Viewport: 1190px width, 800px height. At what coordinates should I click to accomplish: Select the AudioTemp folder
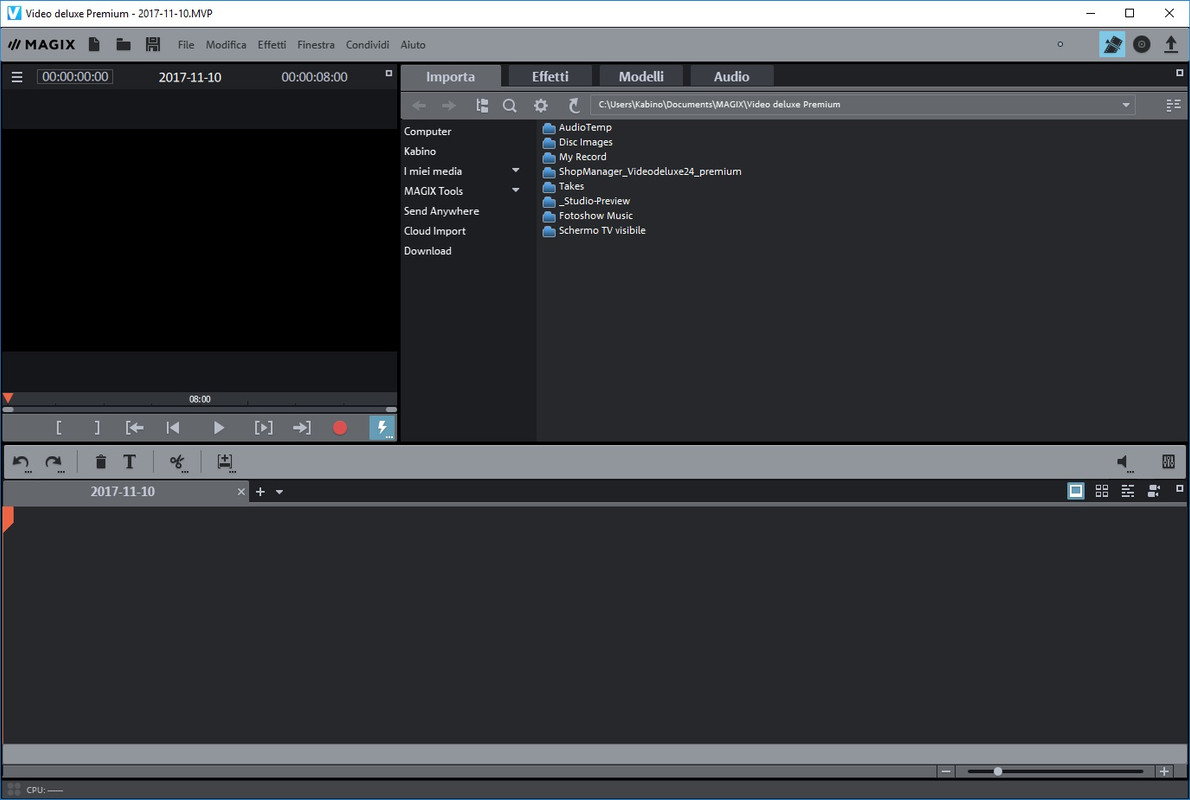pyautogui.click(x=577, y=128)
